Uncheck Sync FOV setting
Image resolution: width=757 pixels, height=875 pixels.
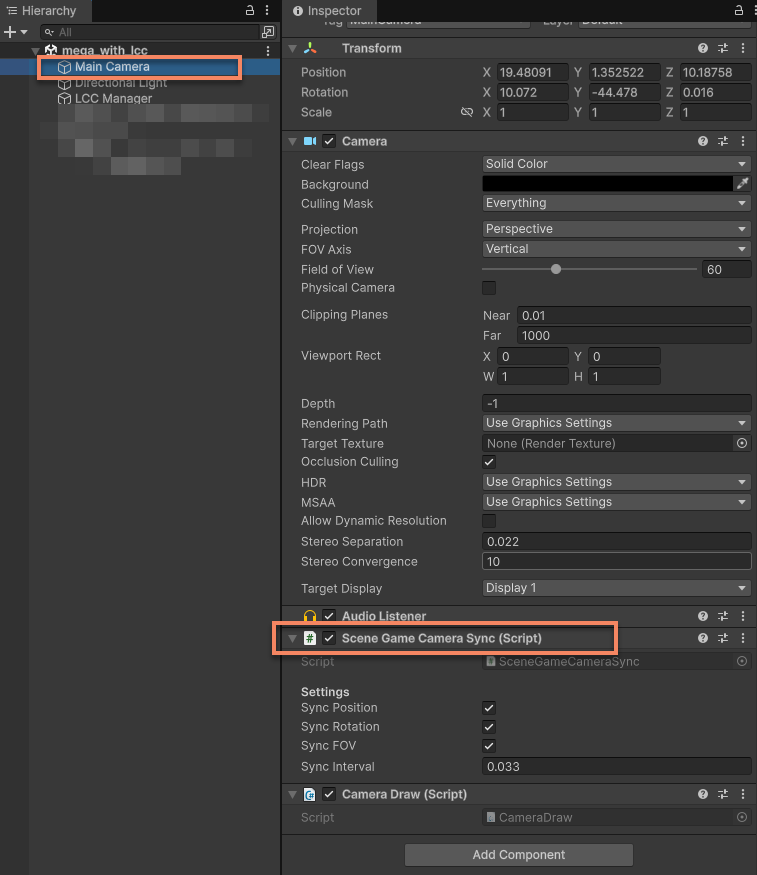[x=489, y=746]
